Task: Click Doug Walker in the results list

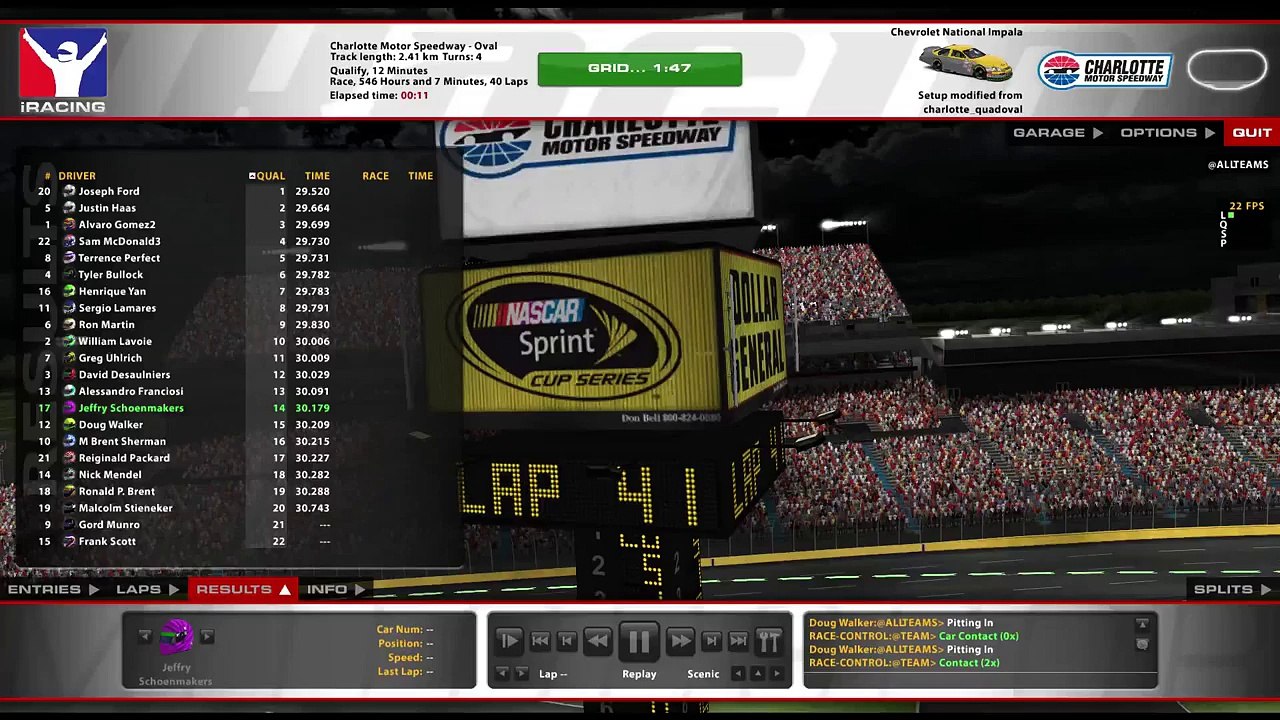Action: (111, 425)
